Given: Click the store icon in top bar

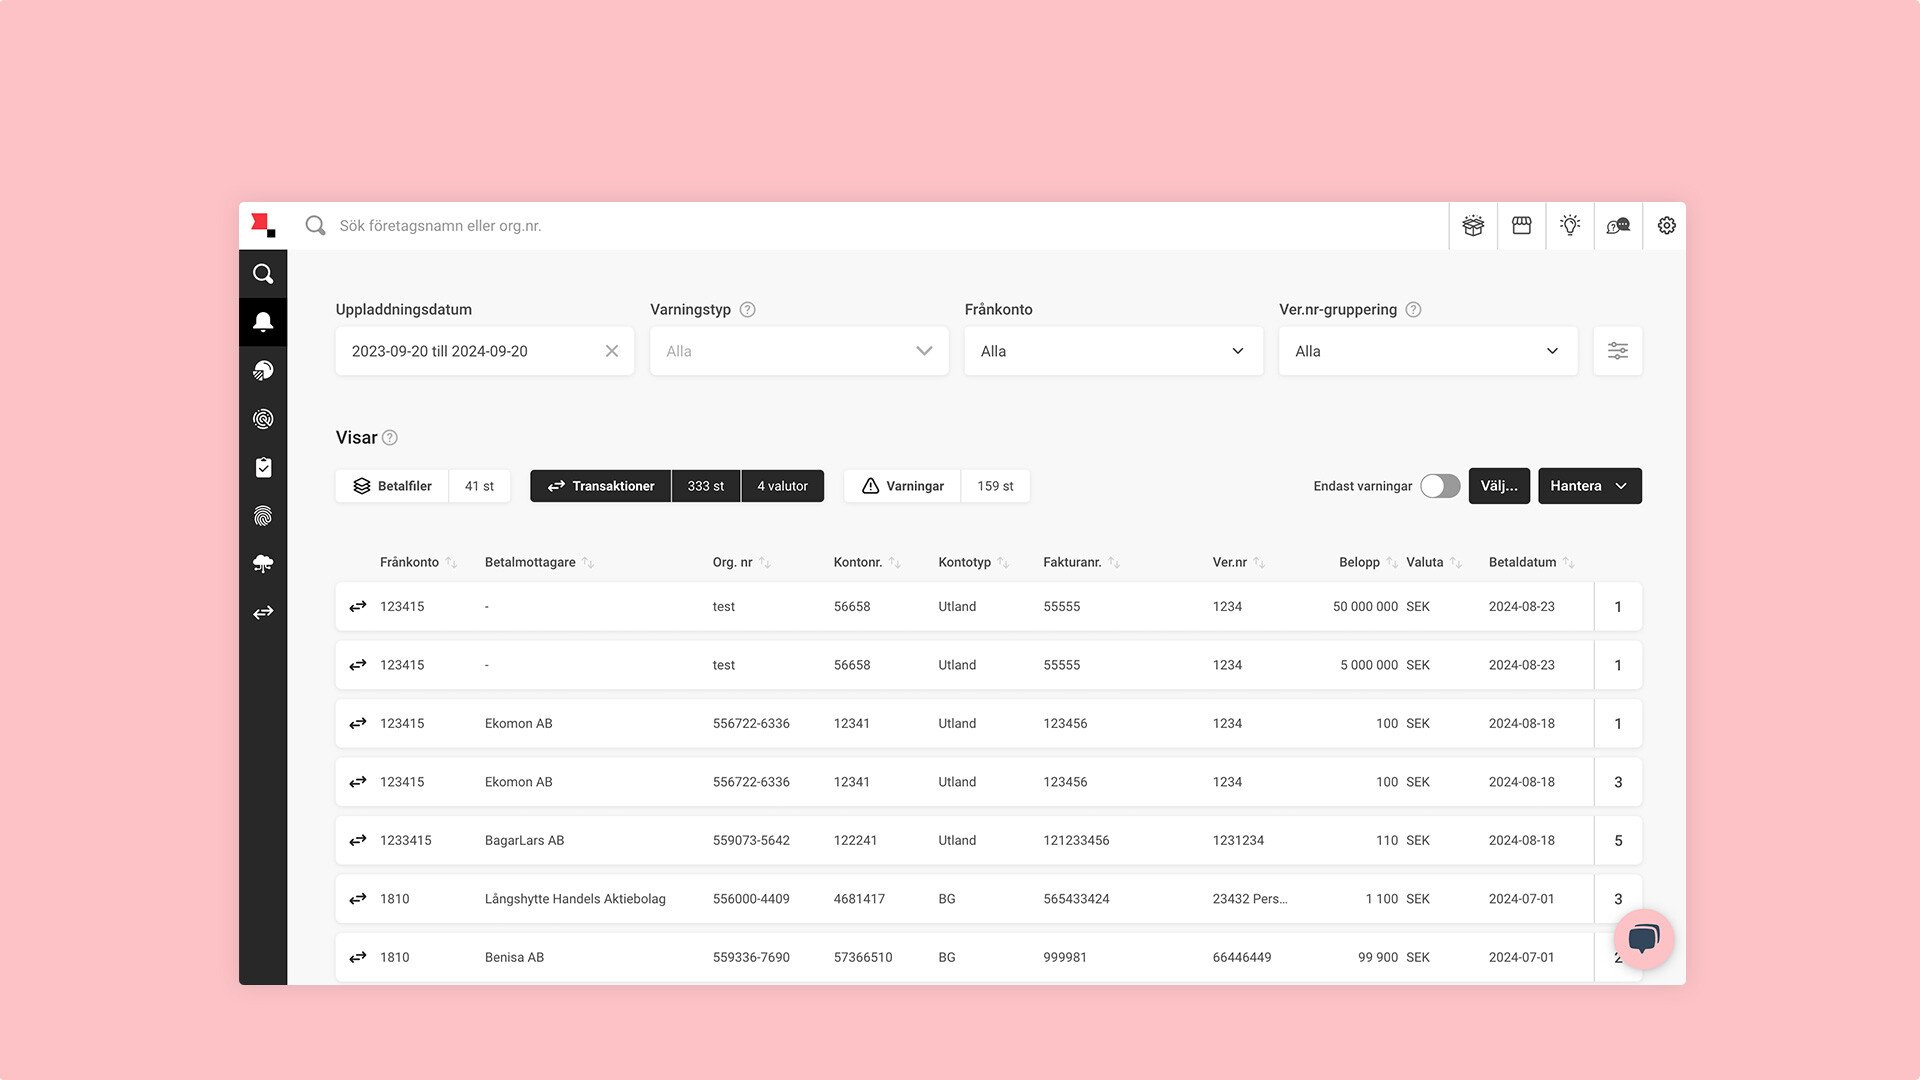Looking at the screenshot, I should [1521, 226].
